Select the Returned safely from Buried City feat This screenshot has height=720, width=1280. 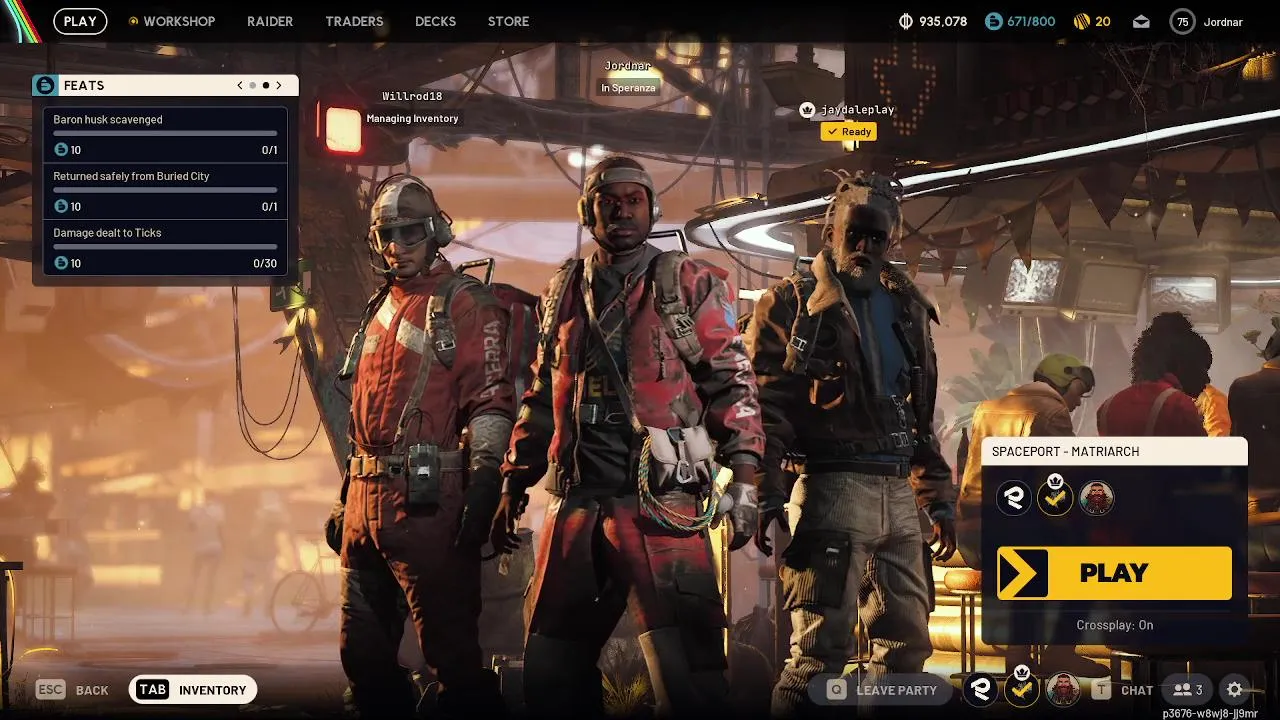[x=165, y=191]
